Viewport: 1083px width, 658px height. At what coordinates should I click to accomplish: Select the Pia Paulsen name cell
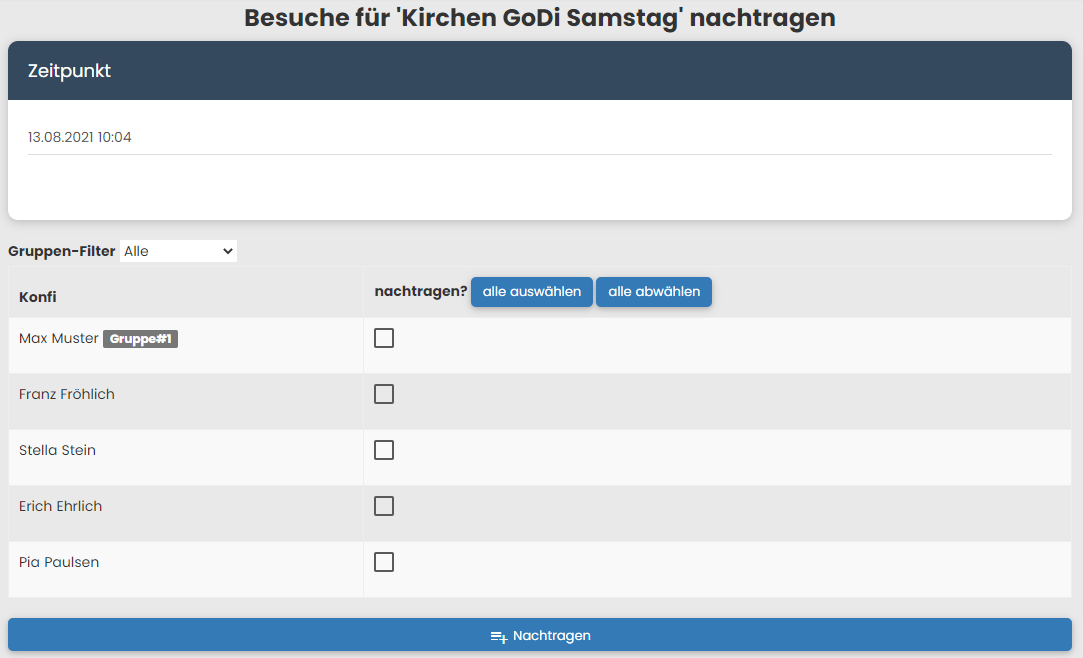[59, 563]
